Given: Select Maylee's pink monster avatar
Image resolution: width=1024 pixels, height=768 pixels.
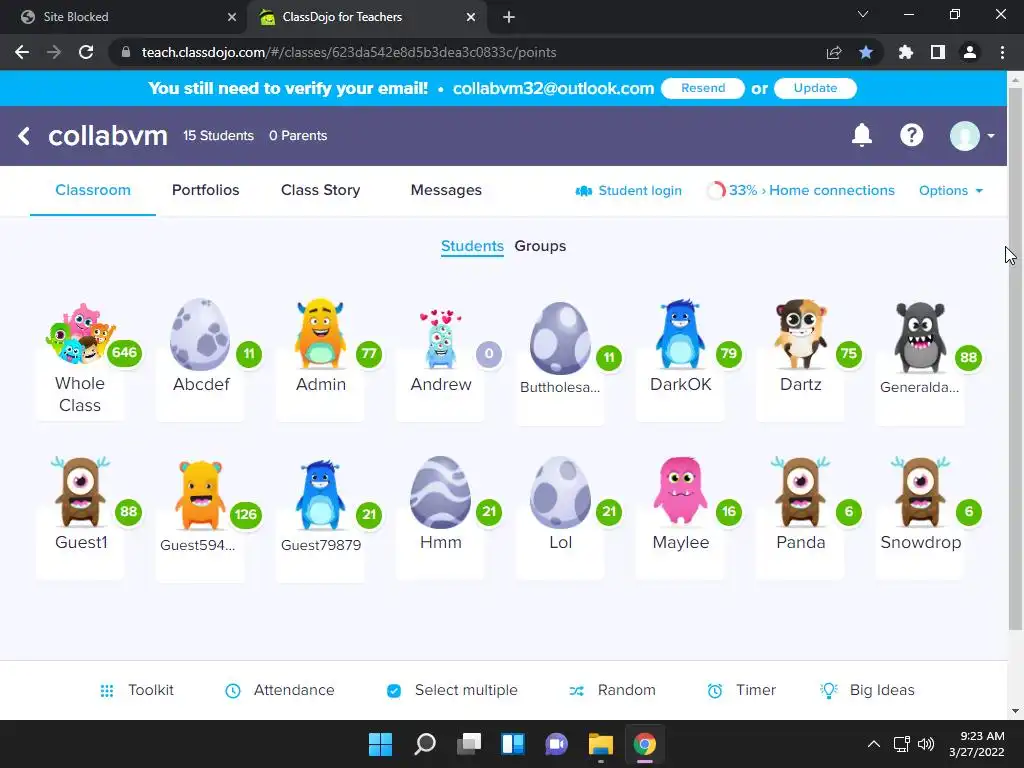Looking at the screenshot, I should tap(680, 491).
